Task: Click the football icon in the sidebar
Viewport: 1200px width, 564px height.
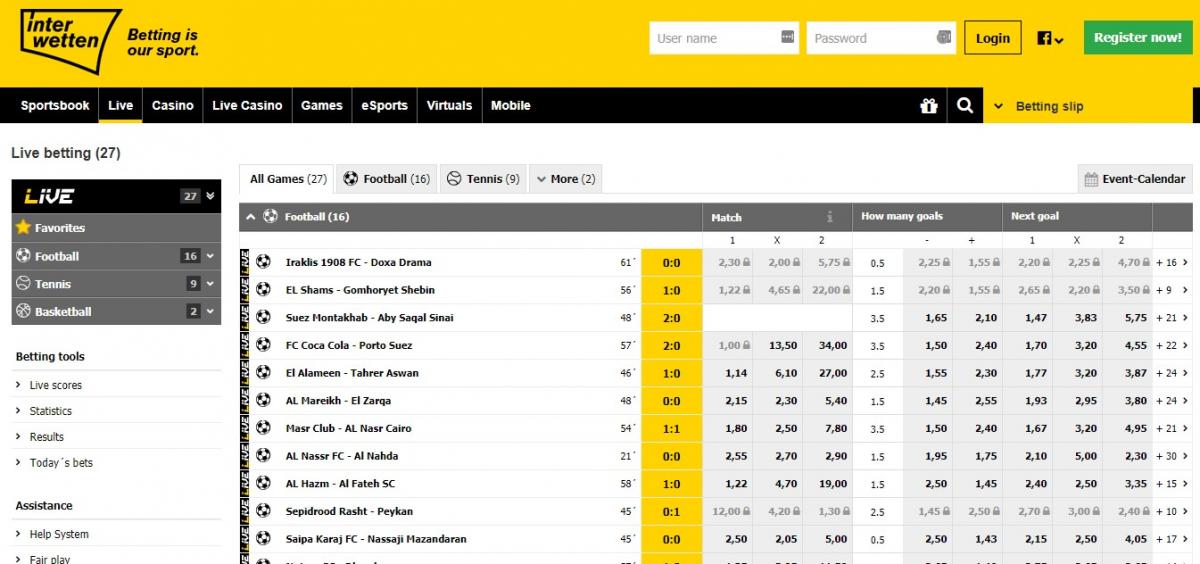Action: click(x=23, y=255)
